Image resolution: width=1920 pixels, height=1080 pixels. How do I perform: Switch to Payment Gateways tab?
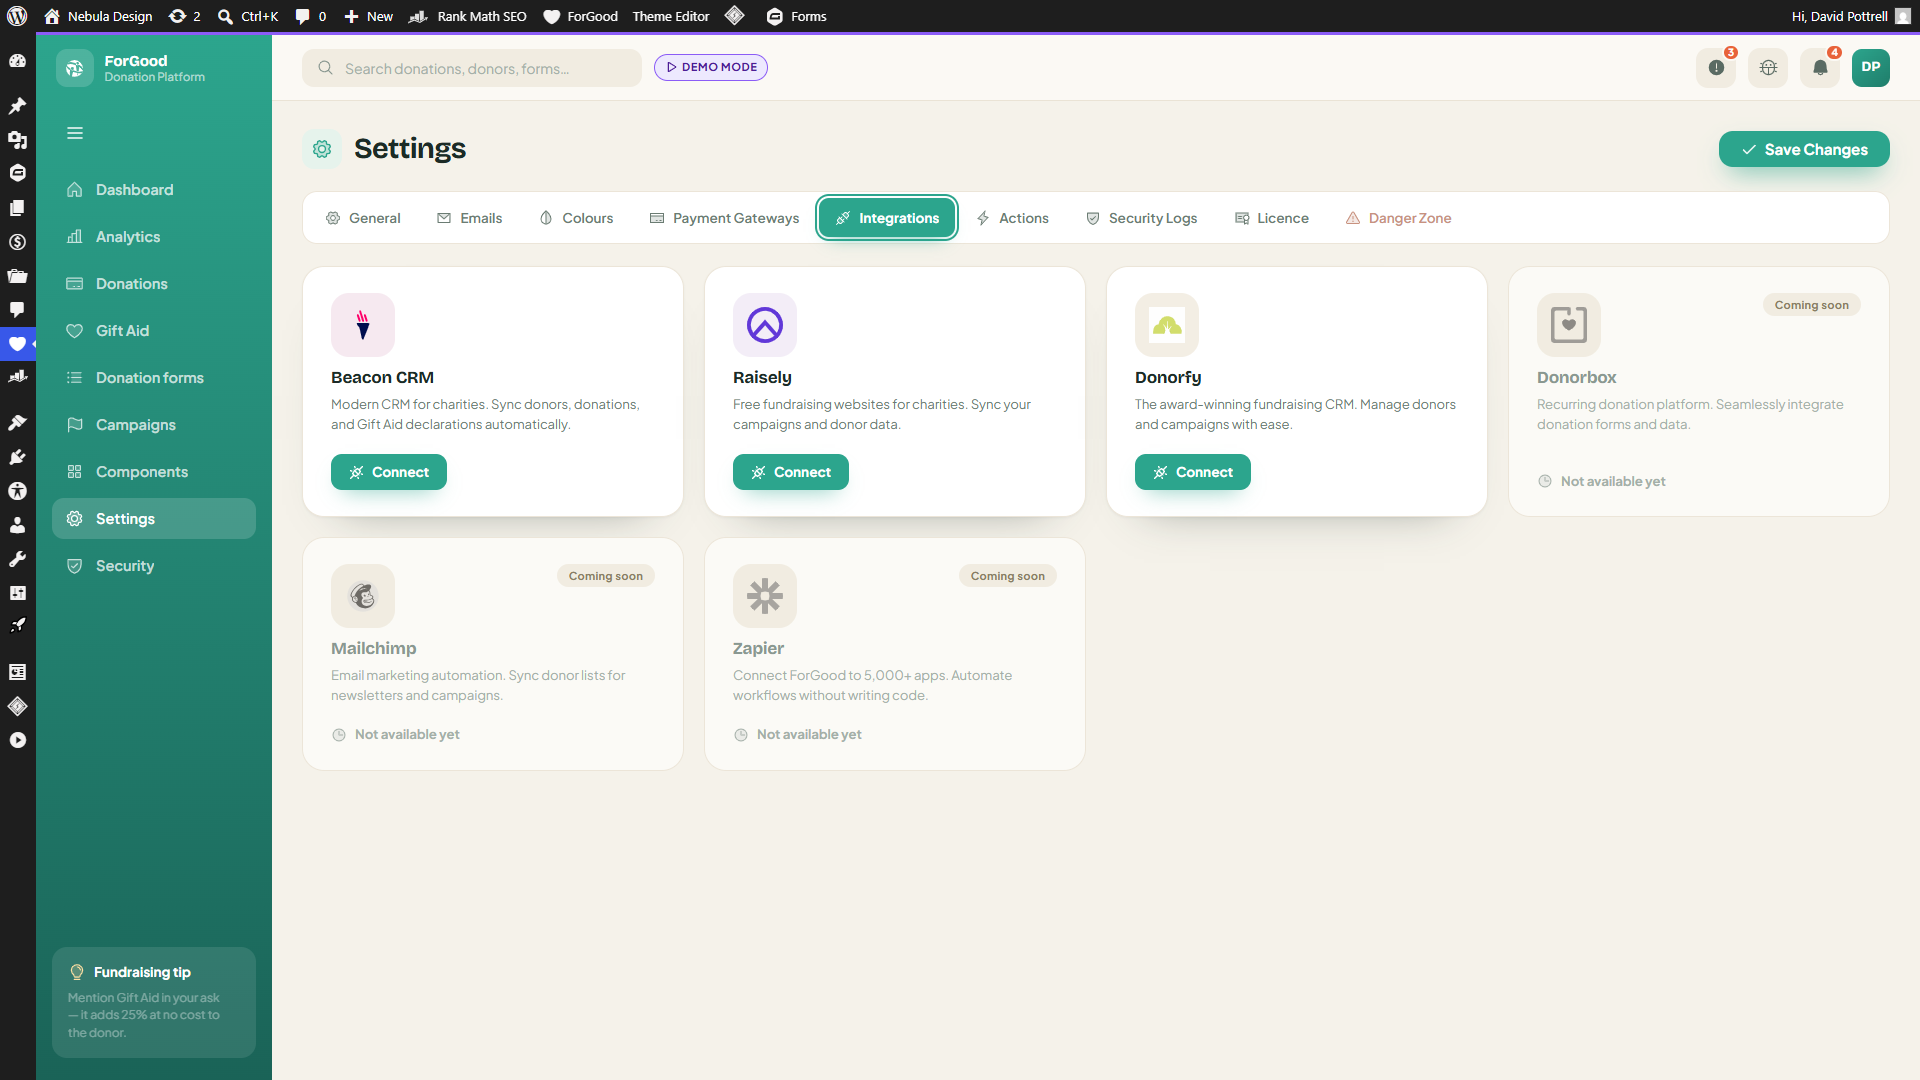coord(724,218)
